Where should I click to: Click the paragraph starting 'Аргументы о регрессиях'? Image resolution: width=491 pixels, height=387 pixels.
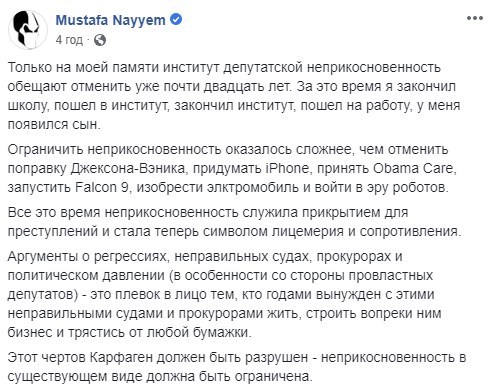[224, 294]
